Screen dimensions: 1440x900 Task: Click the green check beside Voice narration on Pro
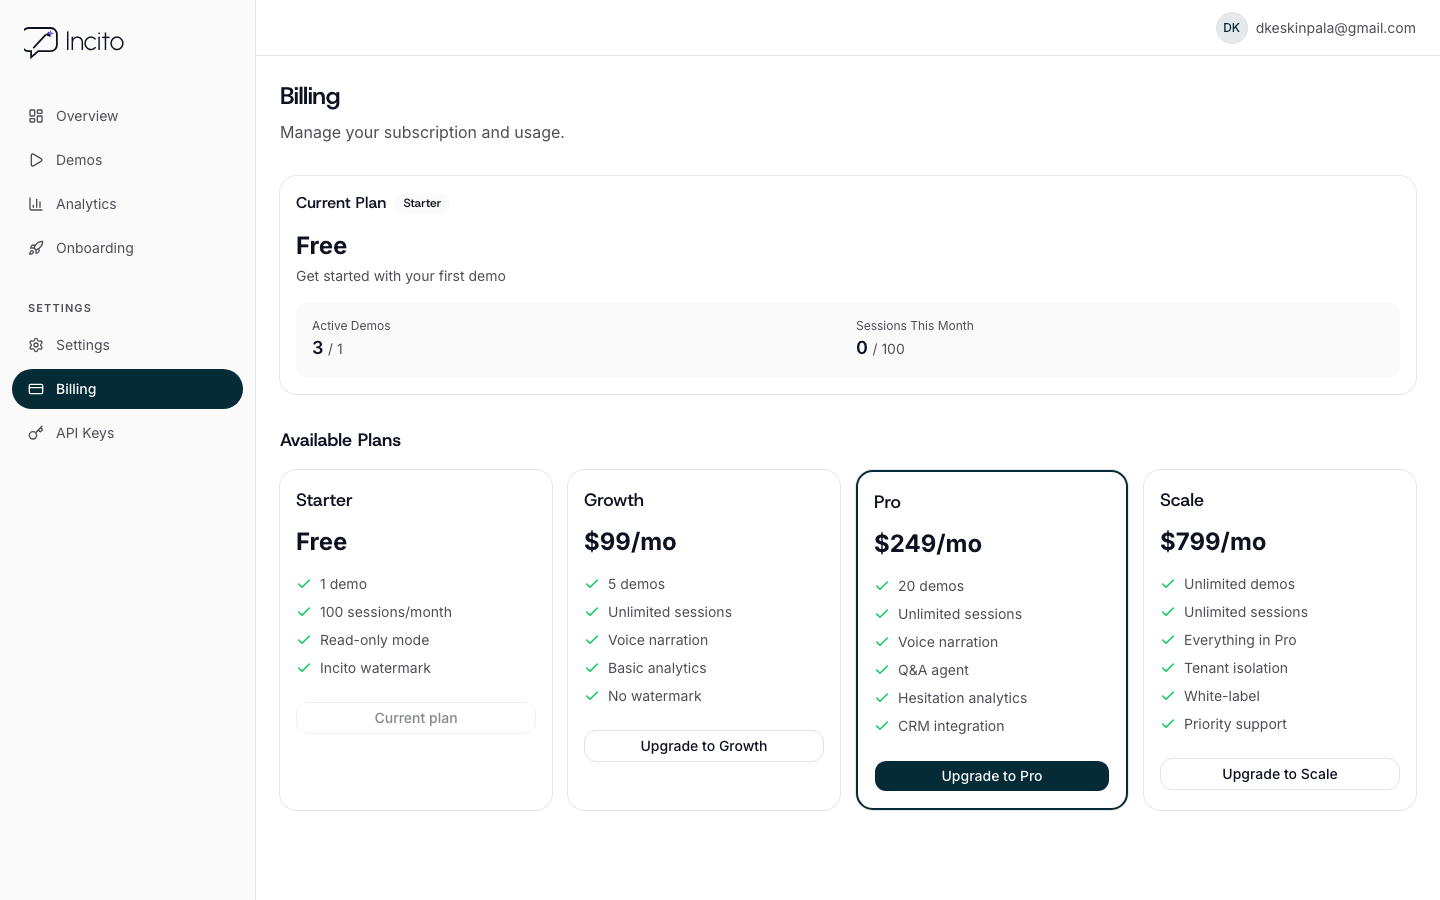882,642
